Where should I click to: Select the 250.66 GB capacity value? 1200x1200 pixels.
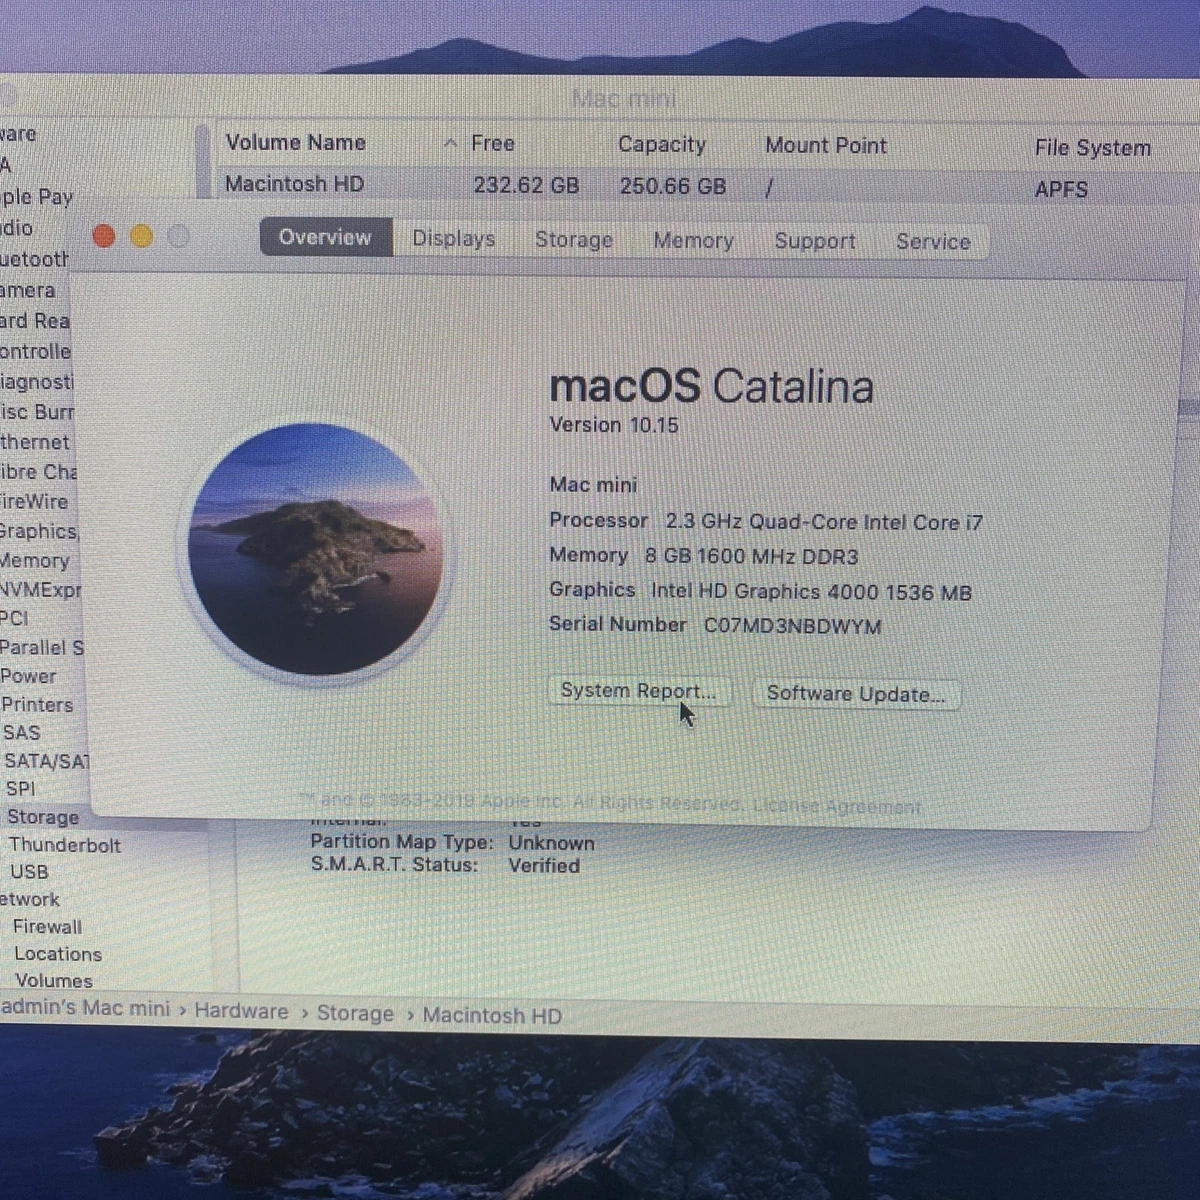click(672, 186)
